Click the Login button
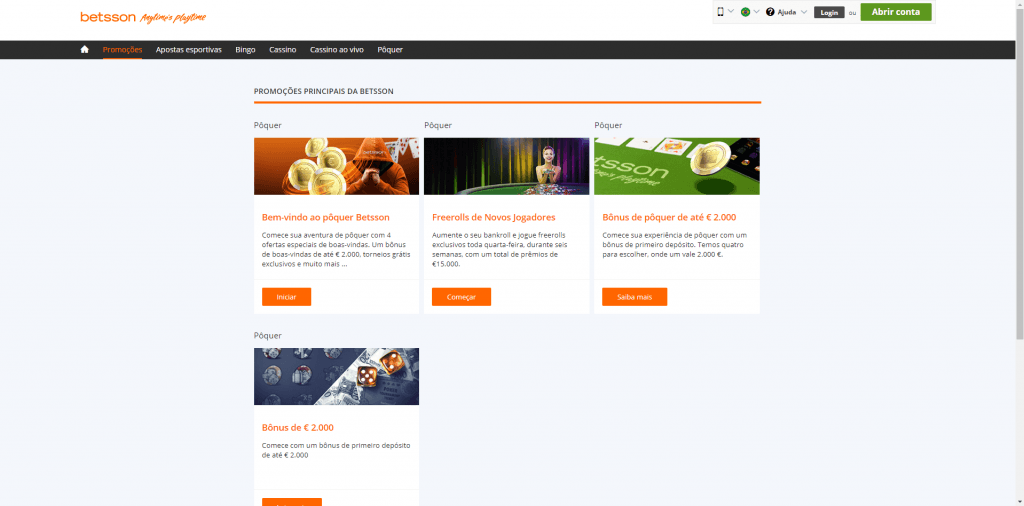 pyautogui.click(x=829, y=12)
